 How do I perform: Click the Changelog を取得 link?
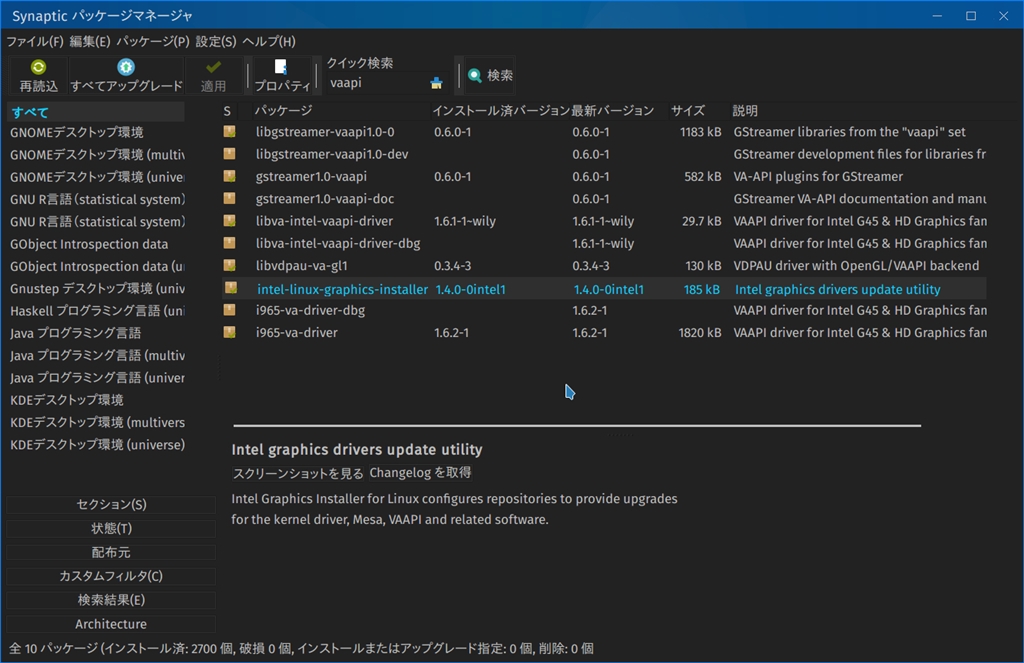coord(420,472)
